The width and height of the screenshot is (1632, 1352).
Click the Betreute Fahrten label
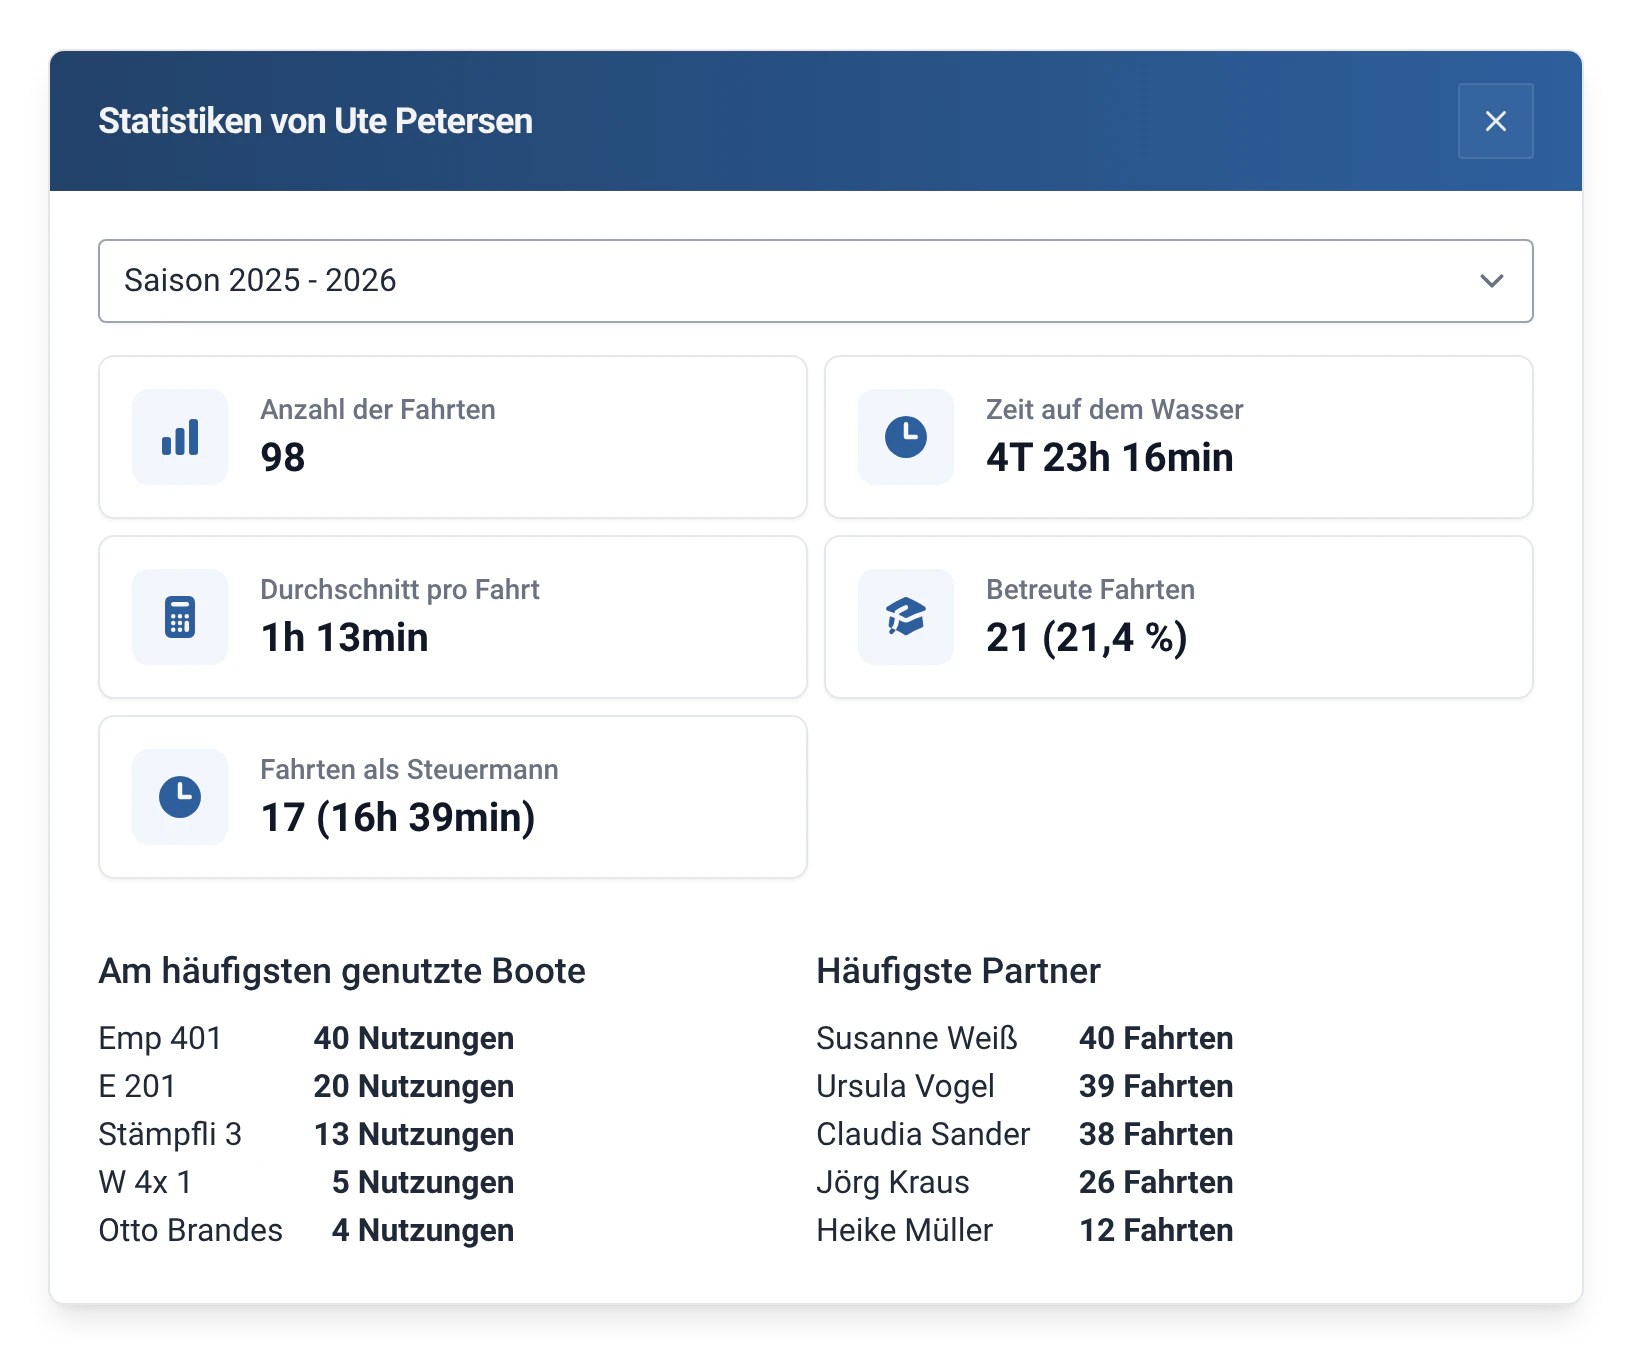click(1090, 590)
